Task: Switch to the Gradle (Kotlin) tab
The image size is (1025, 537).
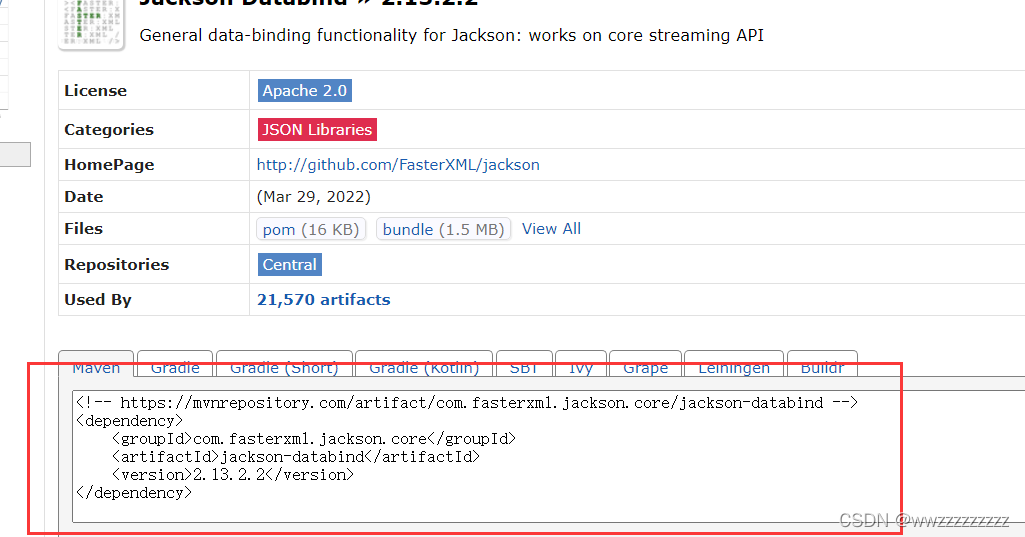Action: point(424,366)
